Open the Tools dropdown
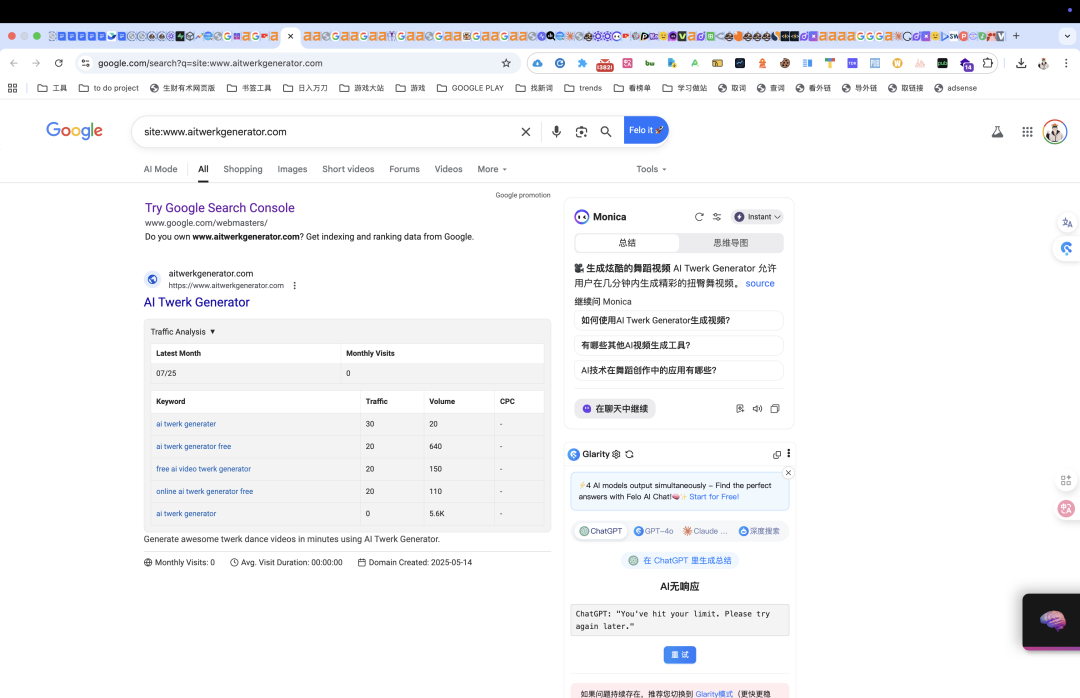Screen dimensions: 1080x698 click(651, 169)
